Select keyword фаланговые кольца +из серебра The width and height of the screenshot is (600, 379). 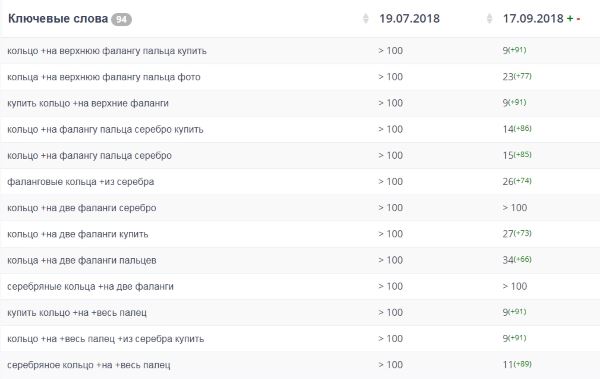point(80,182)
